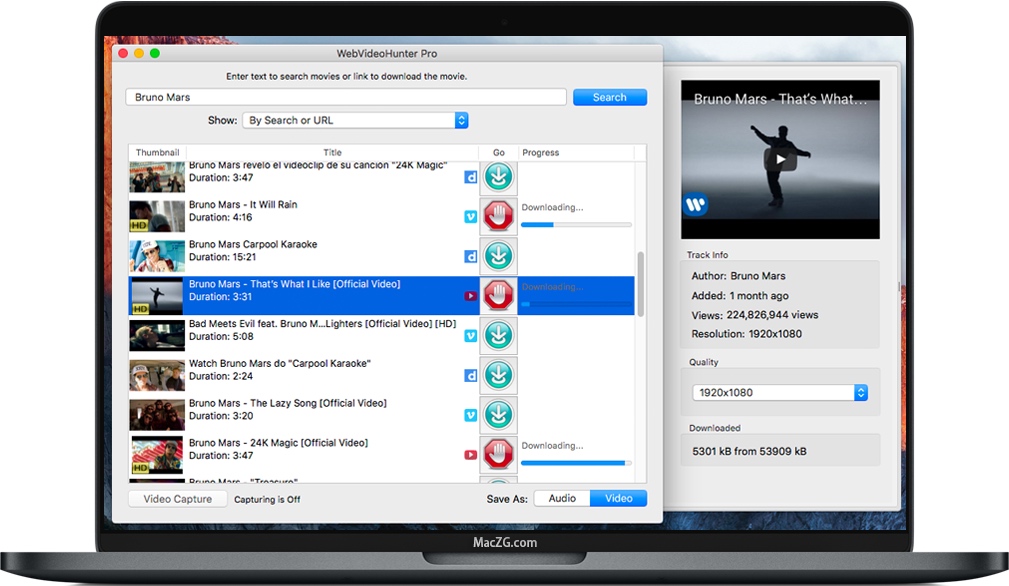Click the thumbnail of "It Will Rain"
This screenshot has height=586, width=1009.
pos(156,215)
